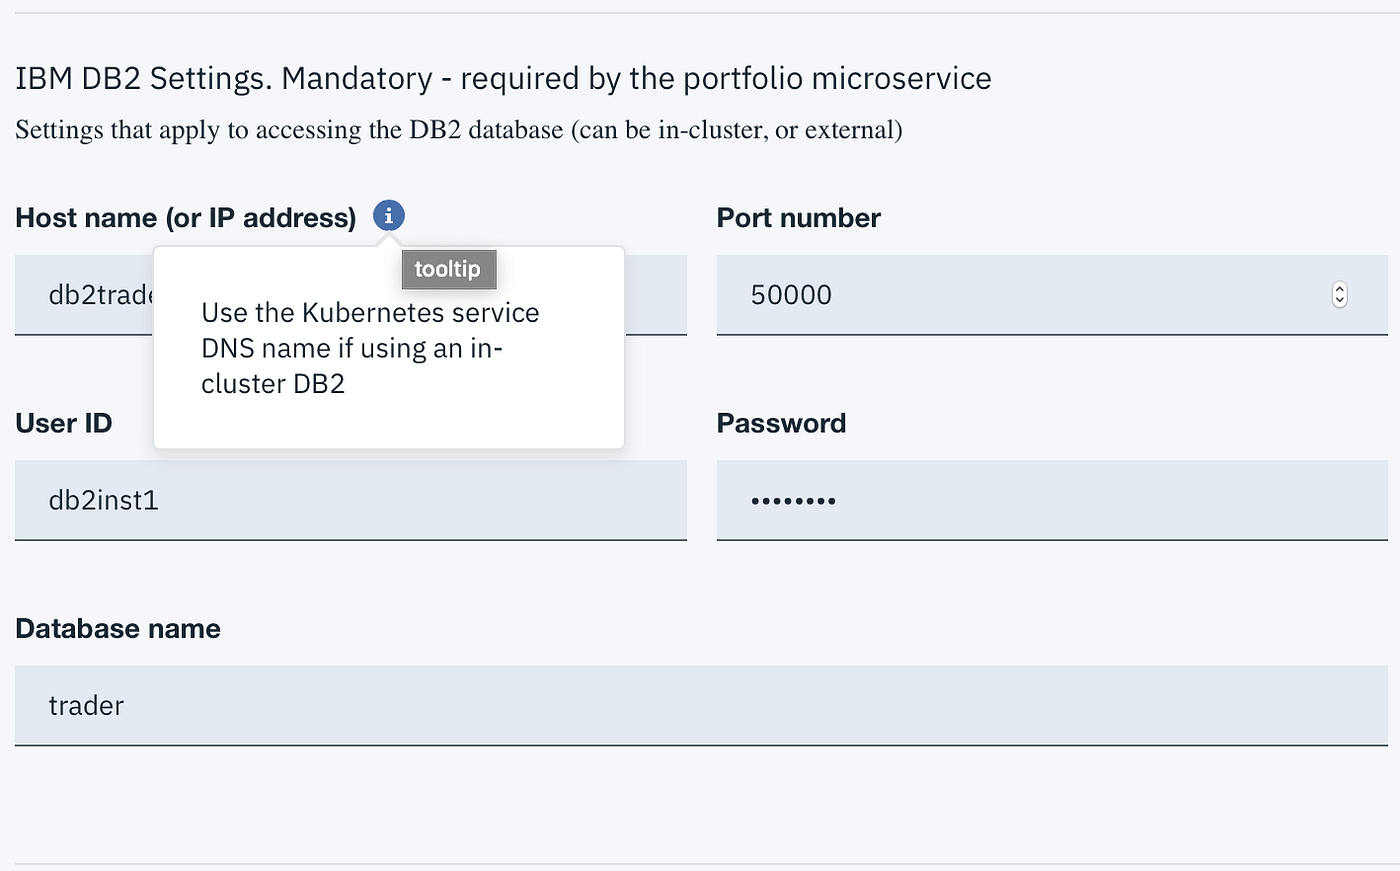Viewport: 1400px width, 871px height.
Task: Click into the Port number field showing 50000
Action: (1052, 295)
